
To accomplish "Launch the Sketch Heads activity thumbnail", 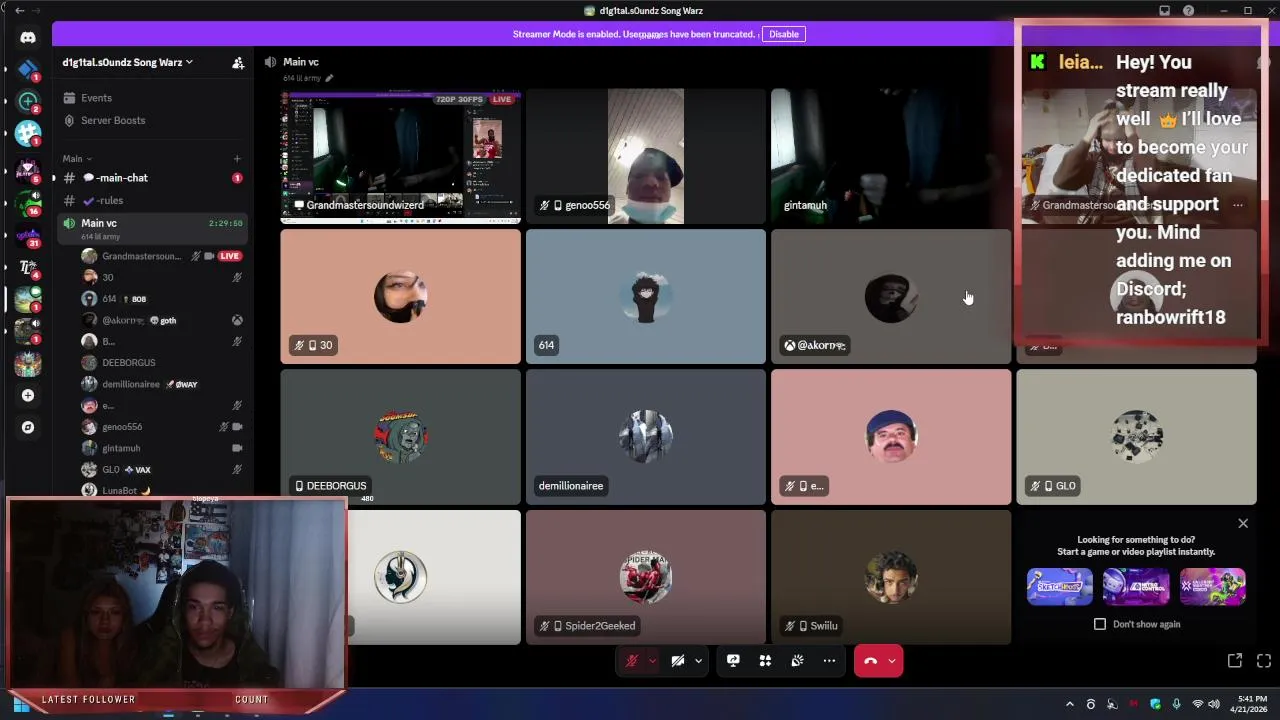I will (x=1060, y=587).
